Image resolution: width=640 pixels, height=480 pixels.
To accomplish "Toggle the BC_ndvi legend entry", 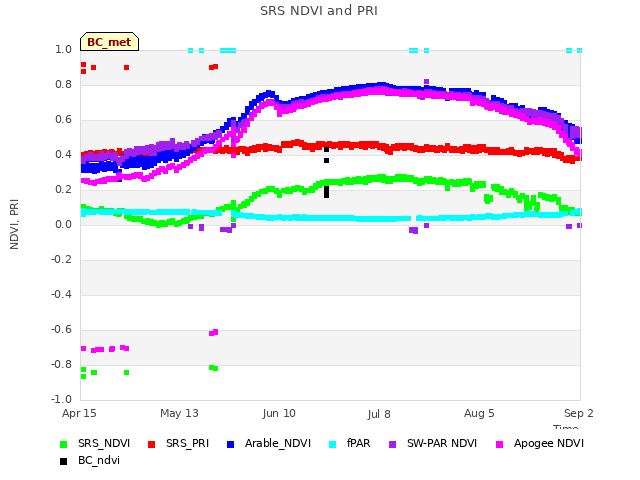I will pyautogui.click(x=90, y=461).
